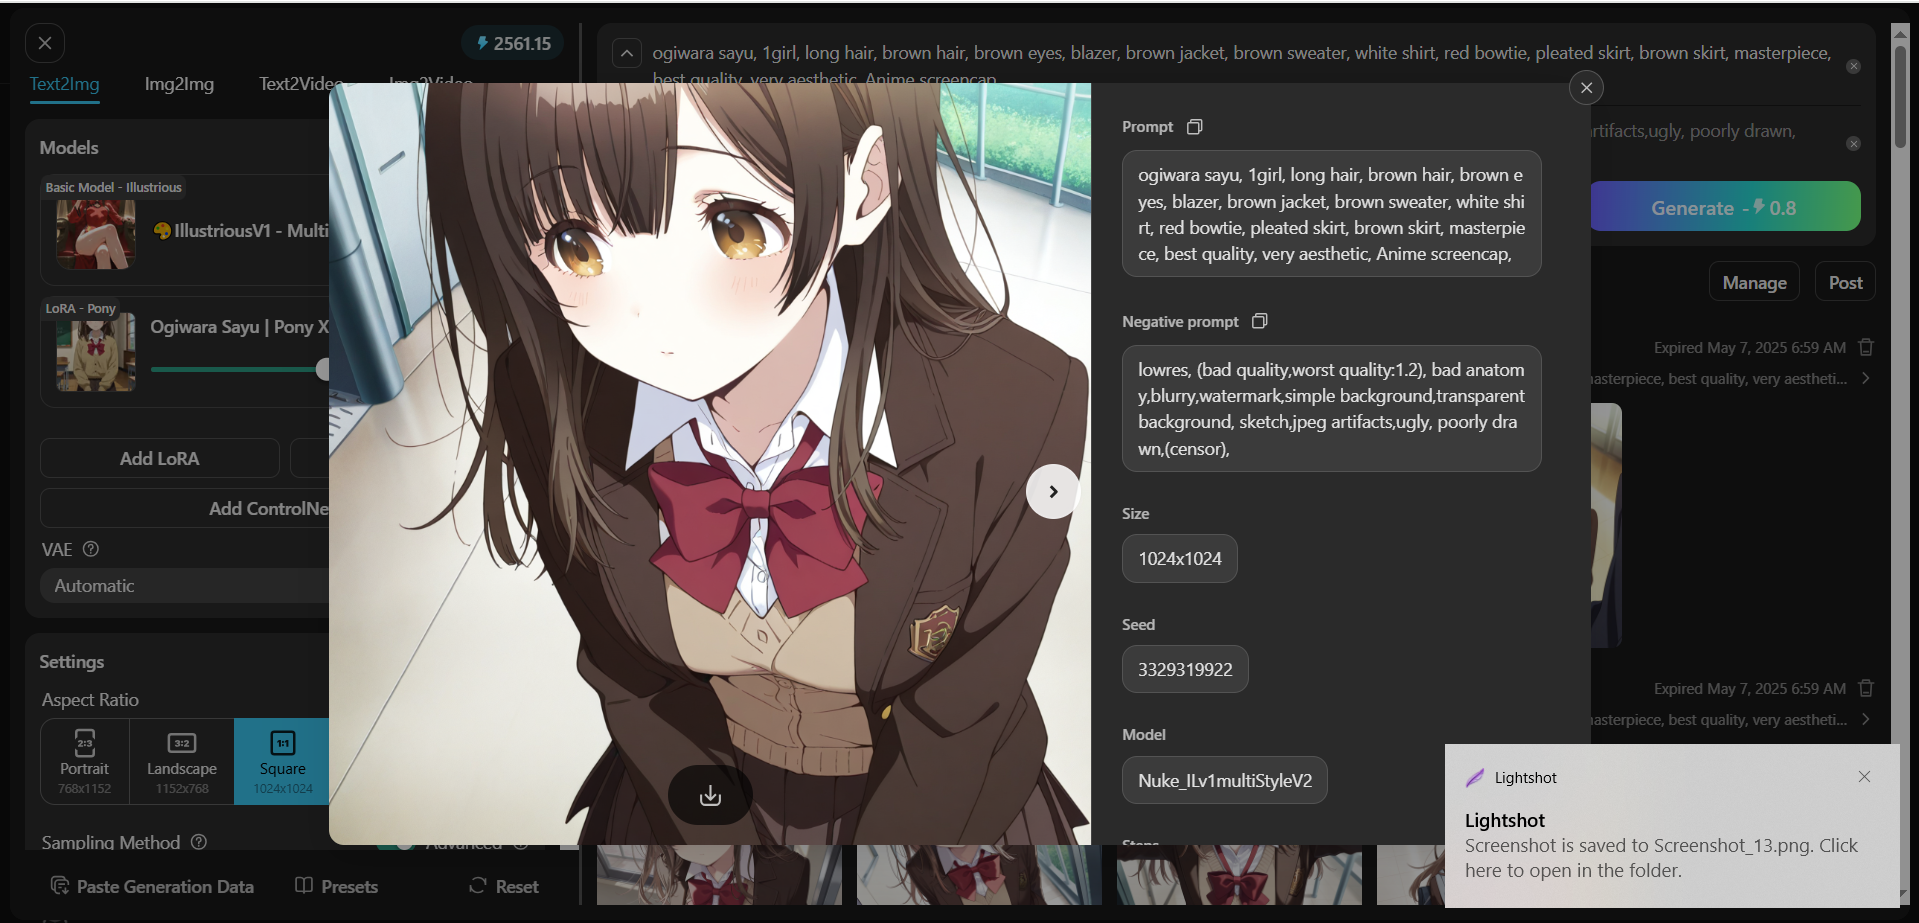This screenshot has width=1919, height=923.
Task: Click the size value 1024x1024 in details
Action: [x=1180, y=559]
